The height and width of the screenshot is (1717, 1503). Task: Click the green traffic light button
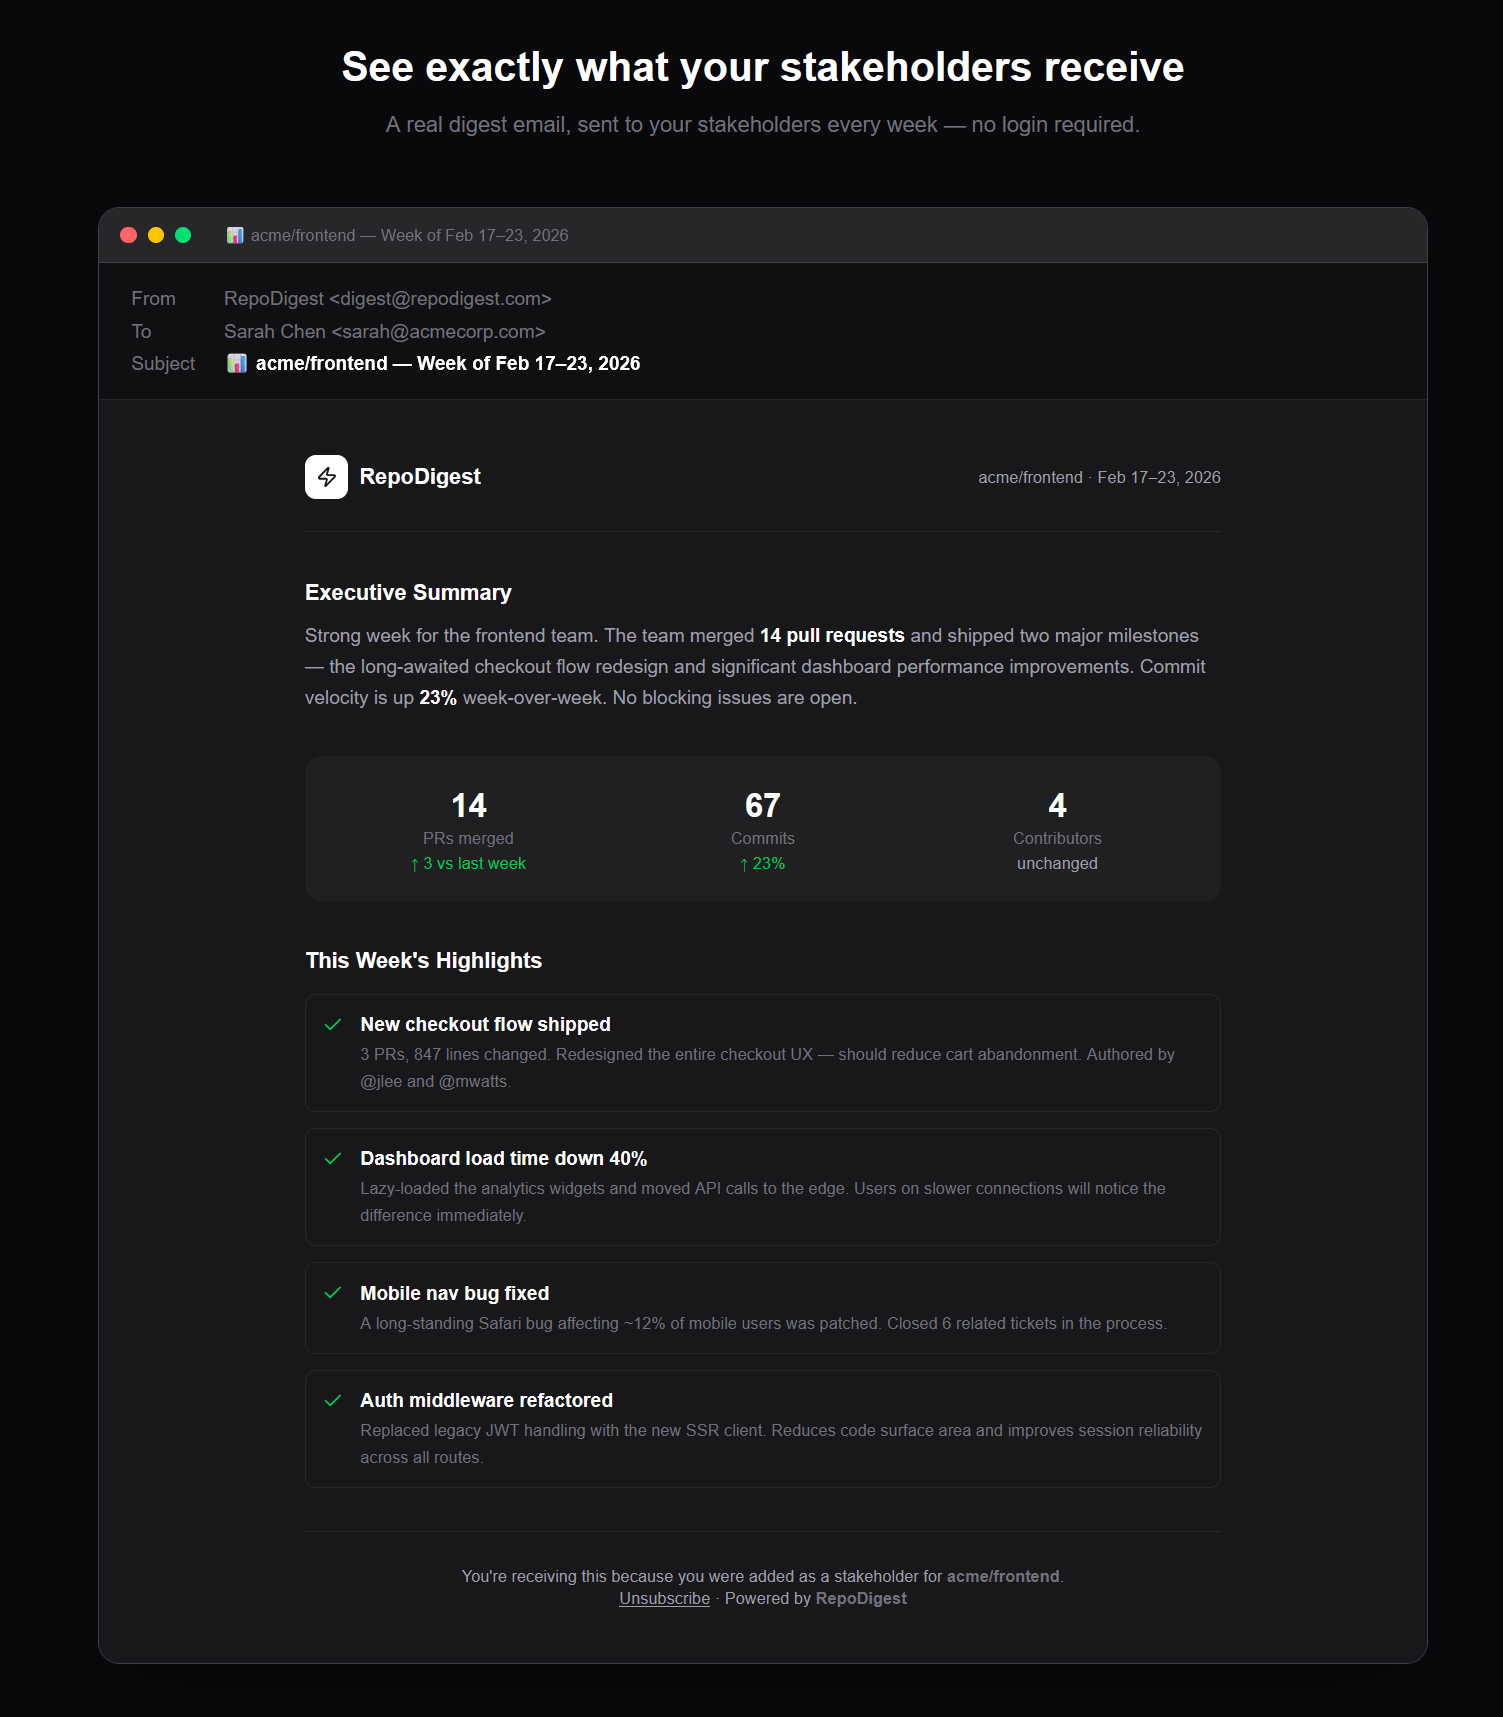coord(184,235)
